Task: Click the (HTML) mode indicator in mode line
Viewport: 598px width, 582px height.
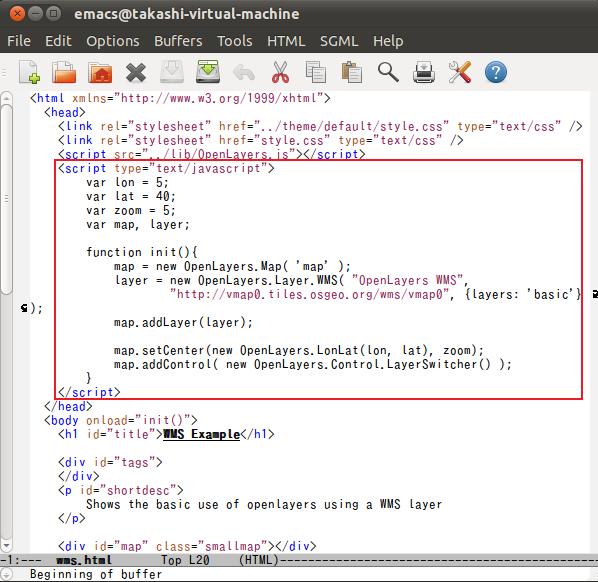Action: [x=259, y=560]
